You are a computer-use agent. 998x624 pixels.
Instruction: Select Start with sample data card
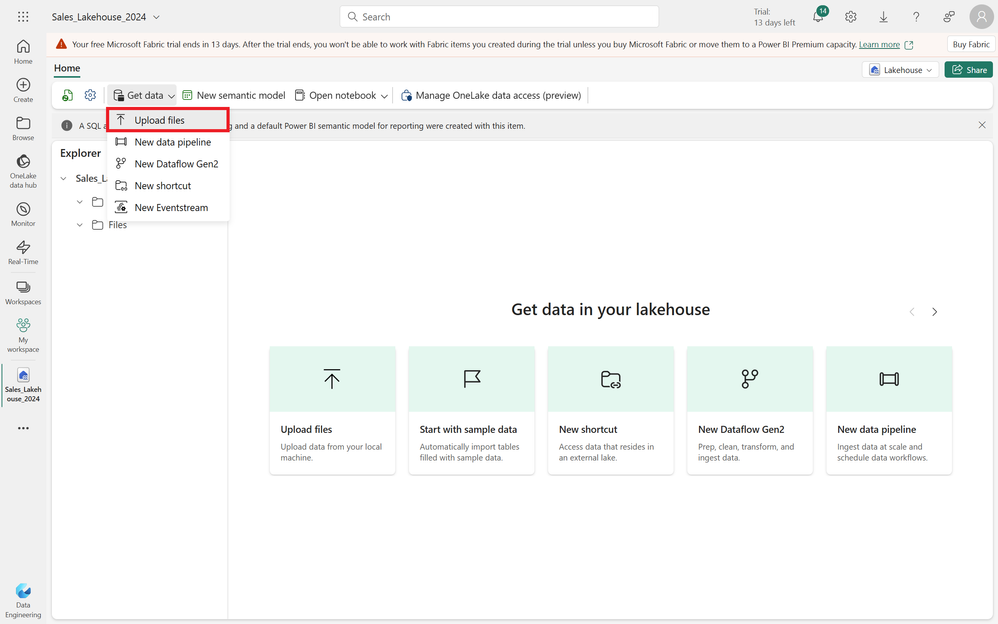point(472,411)
